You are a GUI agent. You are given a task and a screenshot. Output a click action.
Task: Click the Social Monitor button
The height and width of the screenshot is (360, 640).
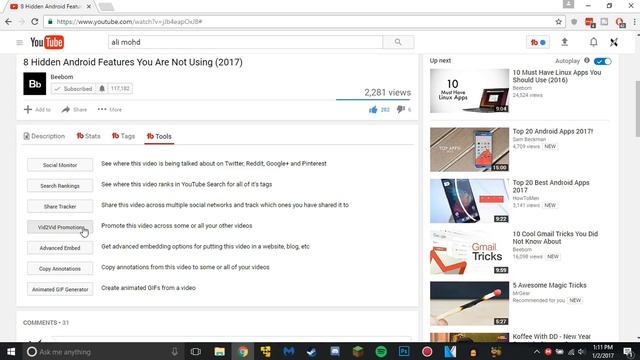pos(60,165)
